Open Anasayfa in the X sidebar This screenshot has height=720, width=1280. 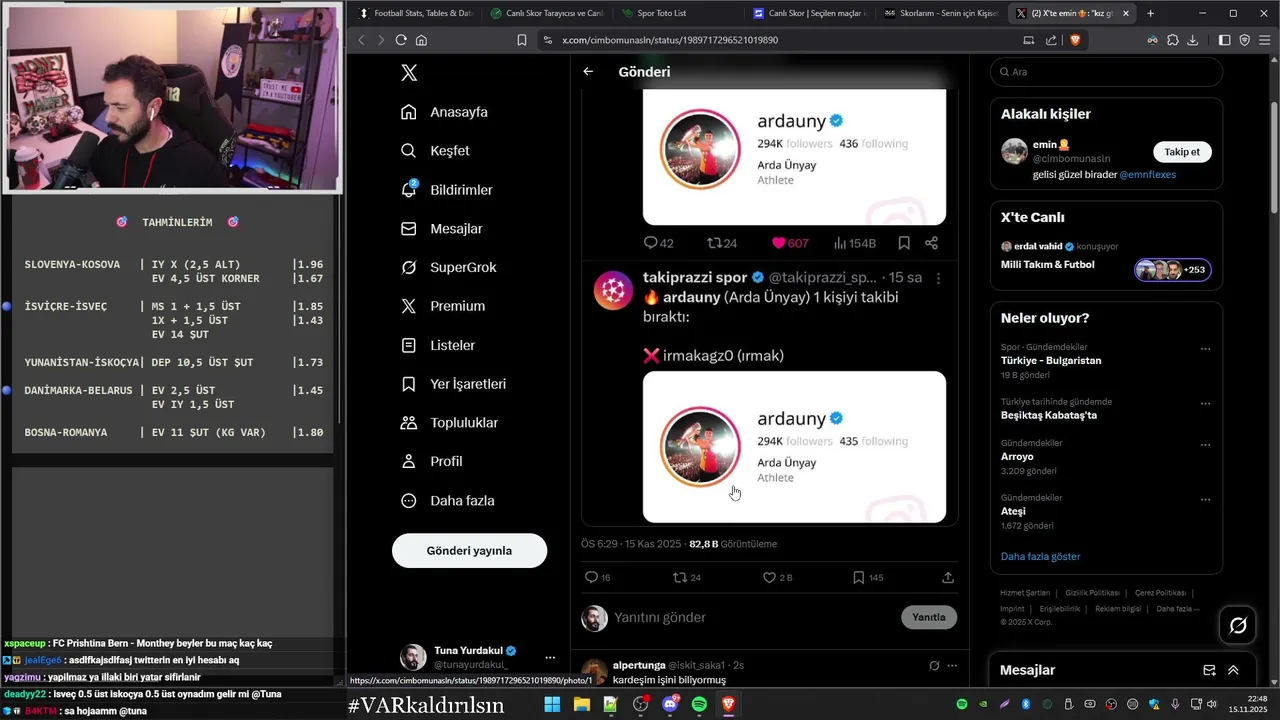[x=444, y=112]
